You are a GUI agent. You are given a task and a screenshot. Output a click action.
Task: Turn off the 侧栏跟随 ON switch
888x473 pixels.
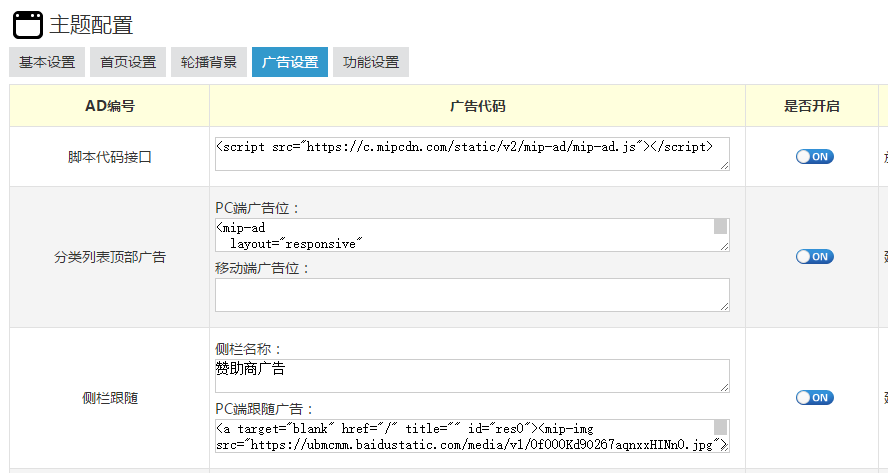(814, 398)
